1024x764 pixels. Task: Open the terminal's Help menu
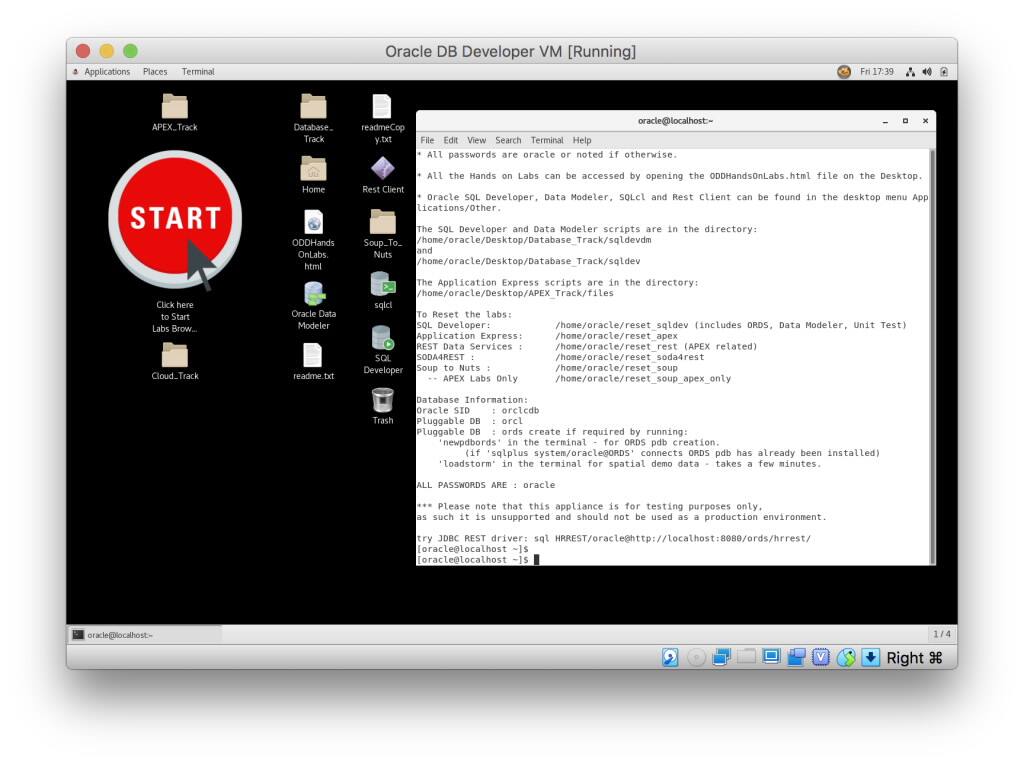[582, 141]
